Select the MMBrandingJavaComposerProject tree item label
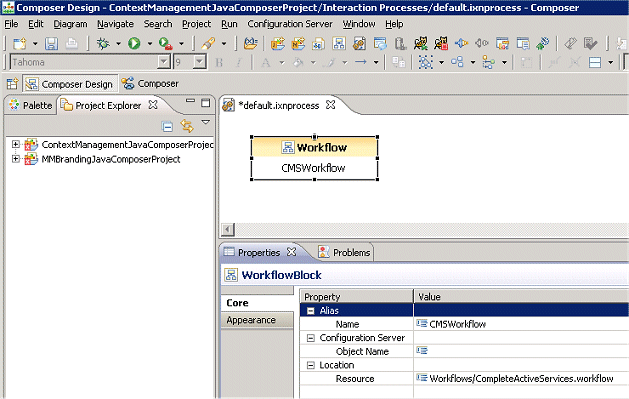Screen dimensions: 629x399 (111, 159)
